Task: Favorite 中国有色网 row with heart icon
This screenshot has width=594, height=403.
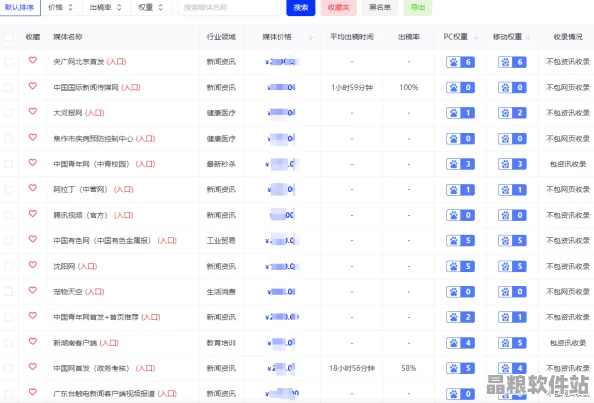Action: click(x=33, y=239)
